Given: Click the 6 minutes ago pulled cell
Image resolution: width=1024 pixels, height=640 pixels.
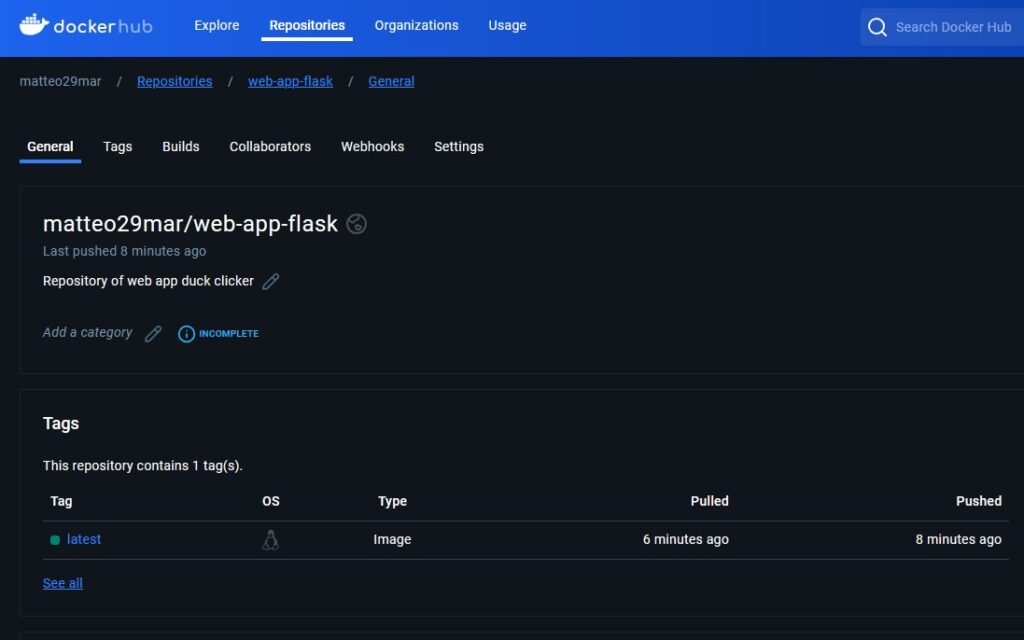Looking at the screenshot, I should tap(686, 539).
